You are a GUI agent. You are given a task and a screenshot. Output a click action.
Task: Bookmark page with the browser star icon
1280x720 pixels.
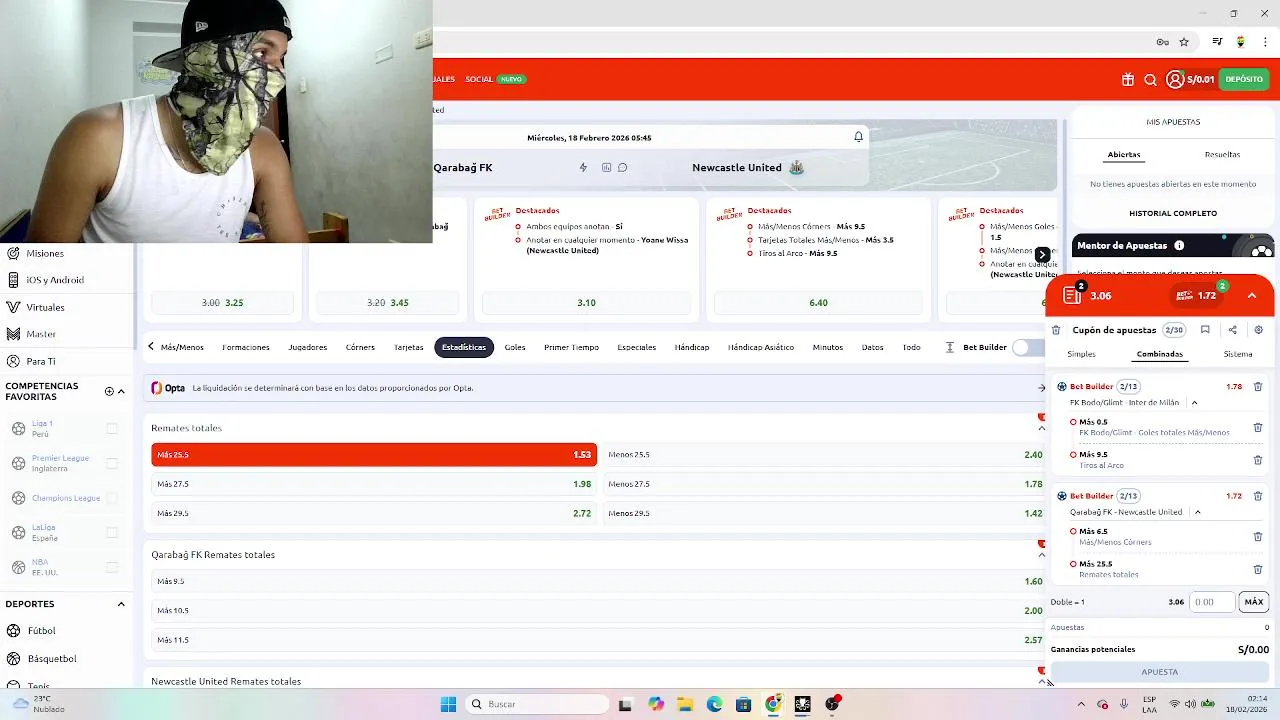click(x=1184, y=42)
